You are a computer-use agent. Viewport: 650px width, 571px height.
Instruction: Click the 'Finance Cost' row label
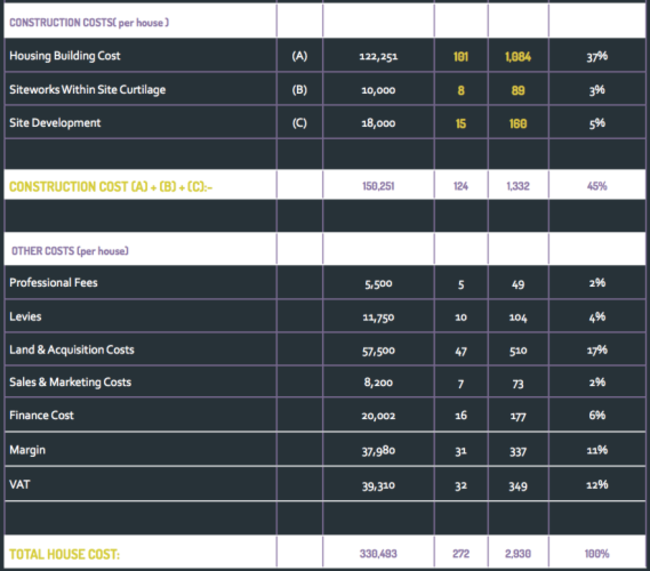41,415
